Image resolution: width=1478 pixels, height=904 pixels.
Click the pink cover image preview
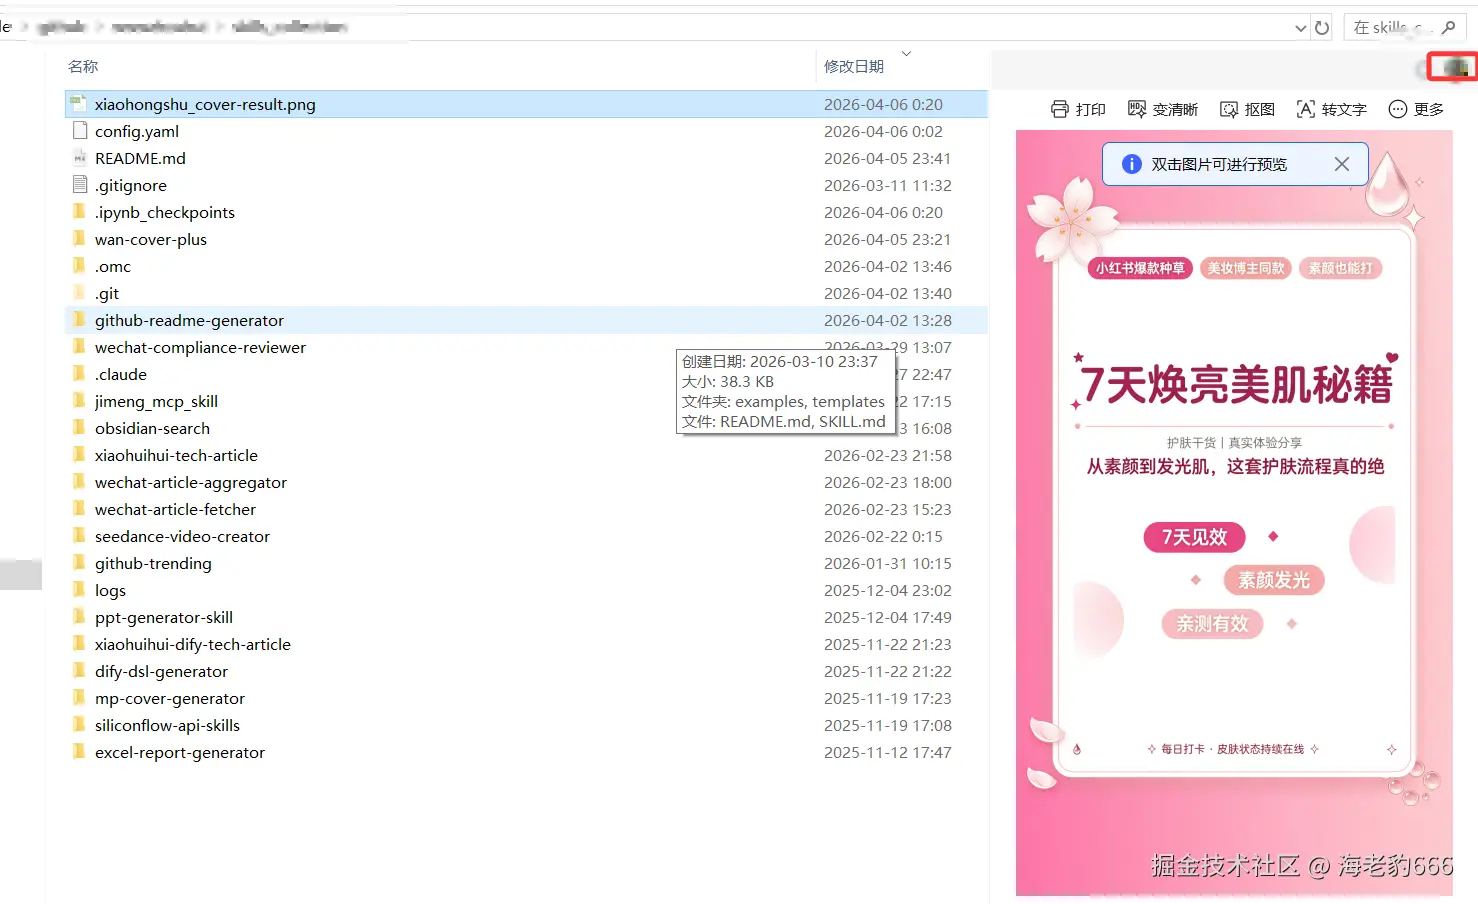1234,513
